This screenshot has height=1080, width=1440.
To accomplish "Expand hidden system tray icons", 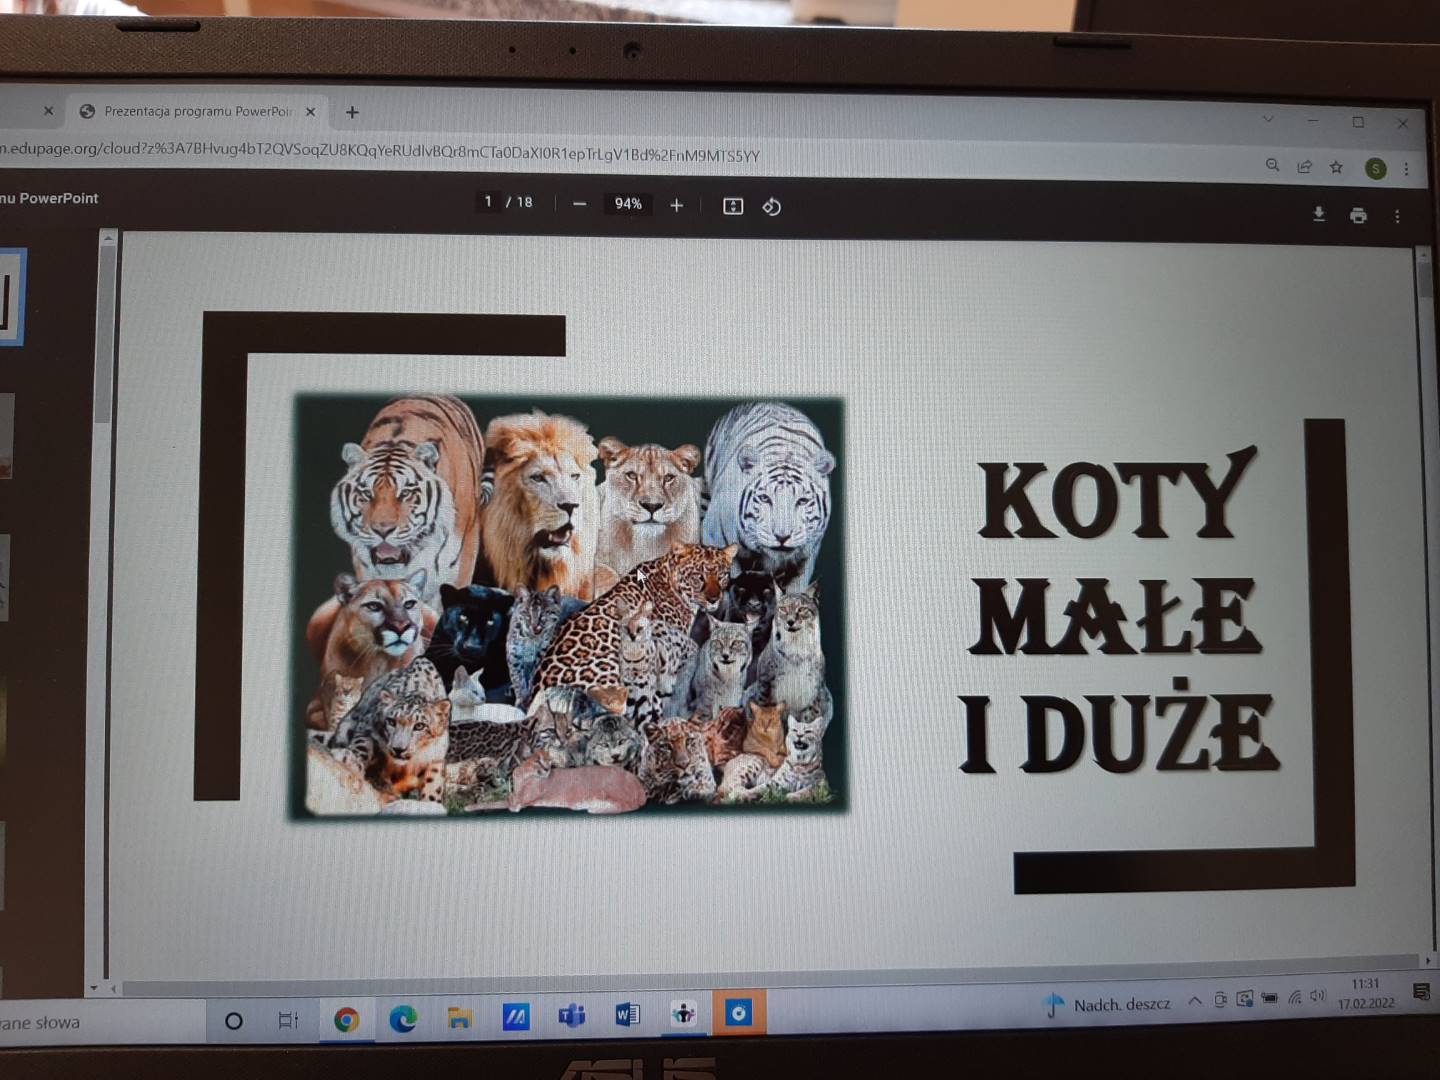I will click(x=1195, y=1001).
